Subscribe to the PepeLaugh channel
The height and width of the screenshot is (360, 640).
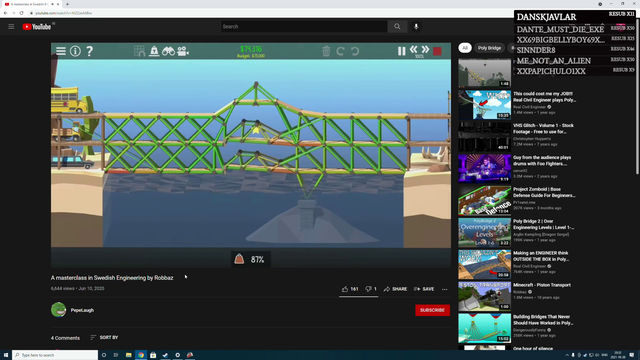(x=432, y=310)
